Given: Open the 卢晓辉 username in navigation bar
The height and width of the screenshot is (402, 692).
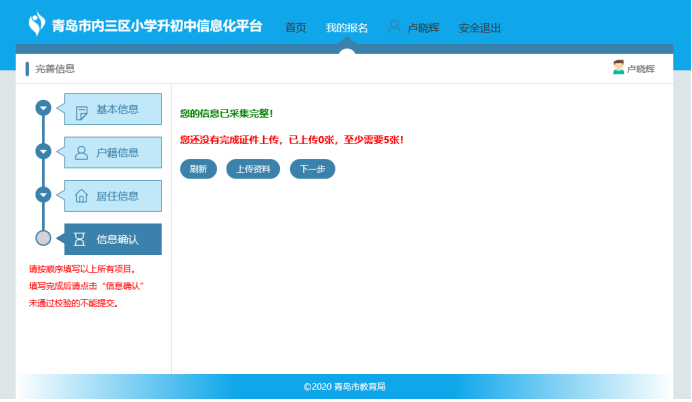Looking at the screenshot, I should coord(423,28).
